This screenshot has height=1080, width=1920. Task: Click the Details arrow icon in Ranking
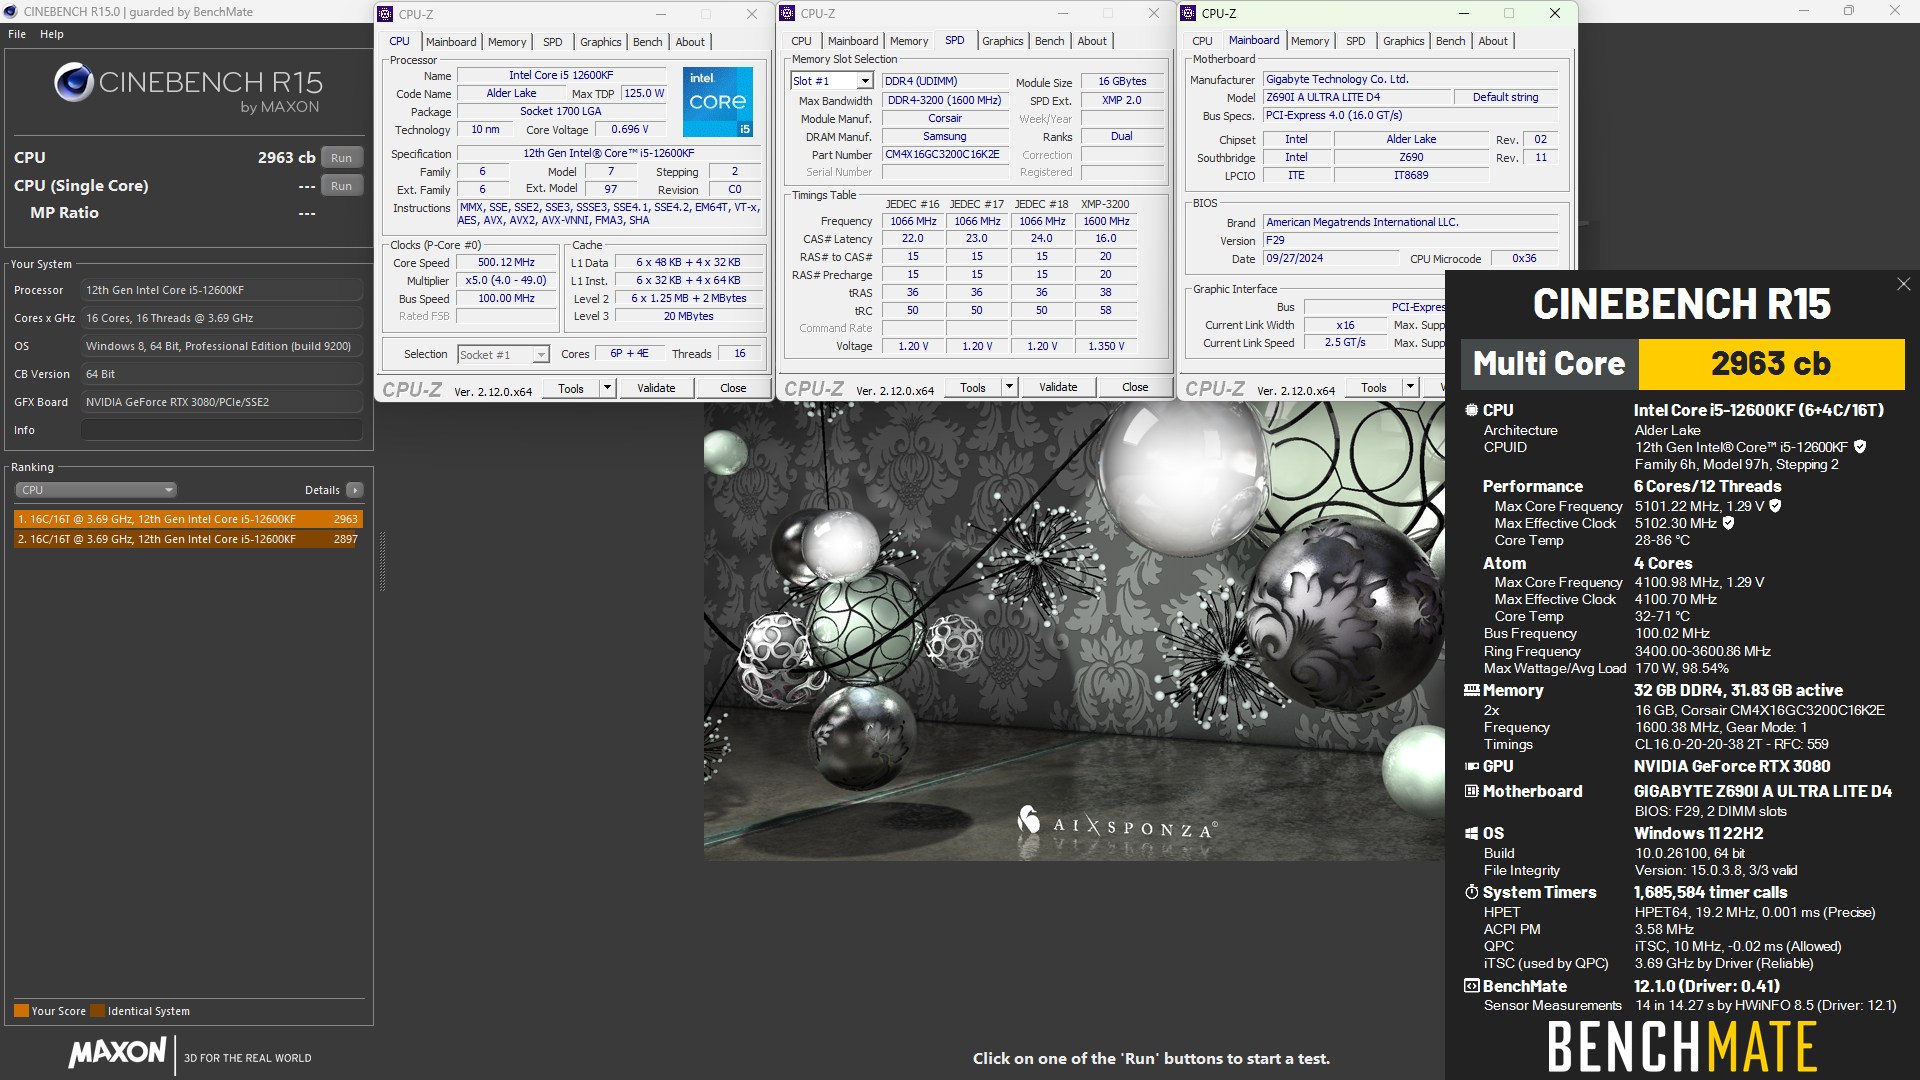(355, 490)
